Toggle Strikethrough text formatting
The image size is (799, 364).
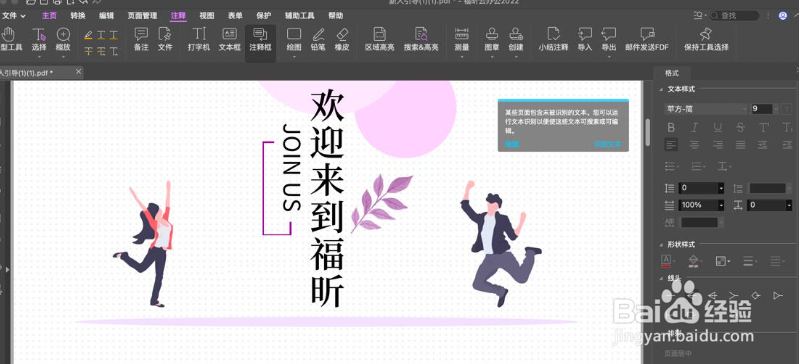coord(740,127)
